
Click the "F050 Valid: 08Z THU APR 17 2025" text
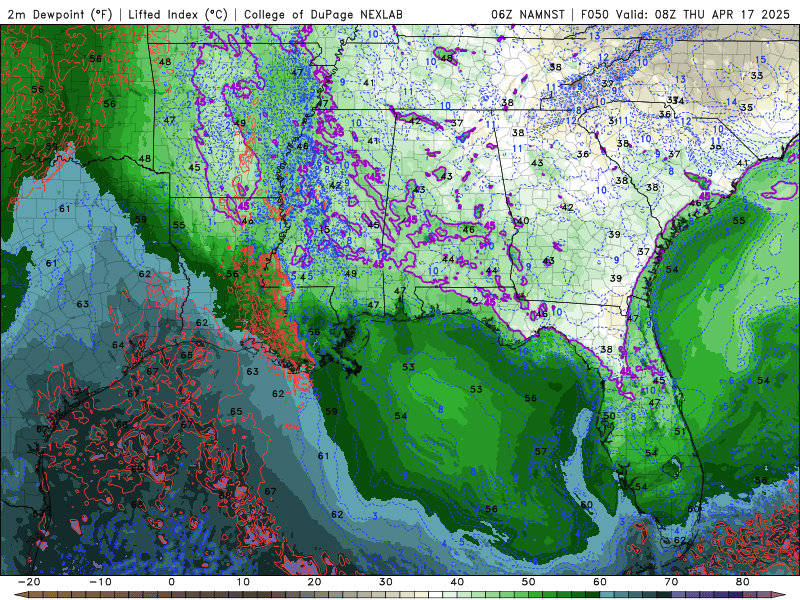click(685, 14)
